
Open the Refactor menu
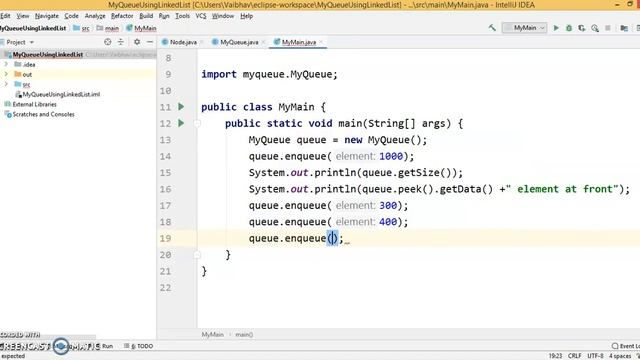coord(122,16)
